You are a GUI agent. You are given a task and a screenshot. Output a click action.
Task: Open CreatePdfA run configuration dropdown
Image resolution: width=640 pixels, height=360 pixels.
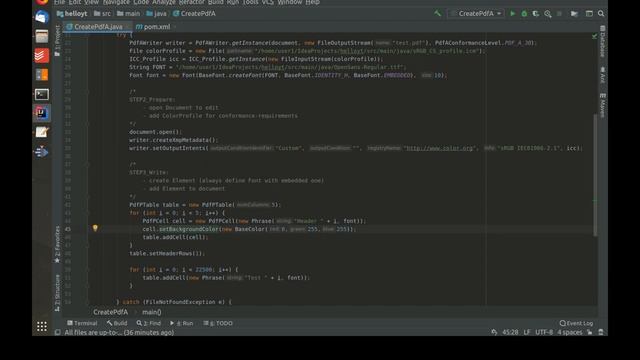pyautogui.click(x=476, y=13)
